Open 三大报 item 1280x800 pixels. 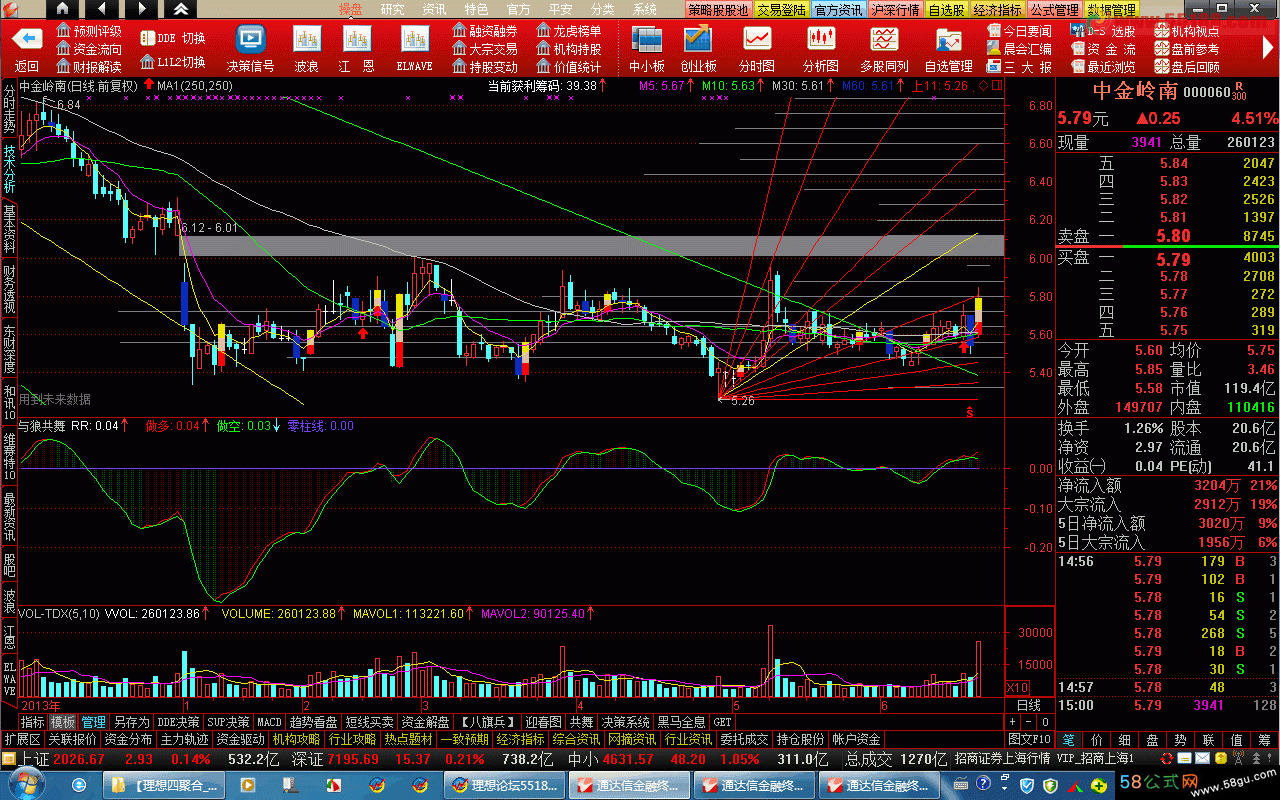point(1020,67)
